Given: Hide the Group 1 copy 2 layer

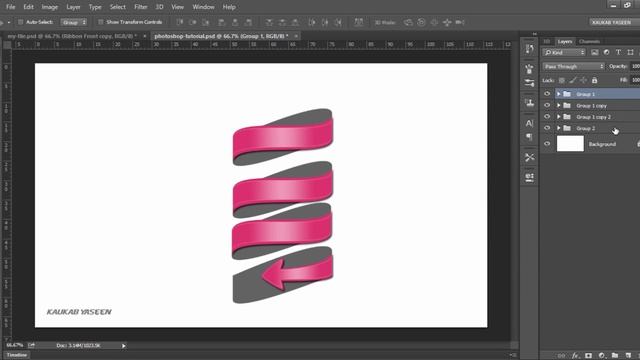Looking at the screenshot, I should (x=547, y=117).
